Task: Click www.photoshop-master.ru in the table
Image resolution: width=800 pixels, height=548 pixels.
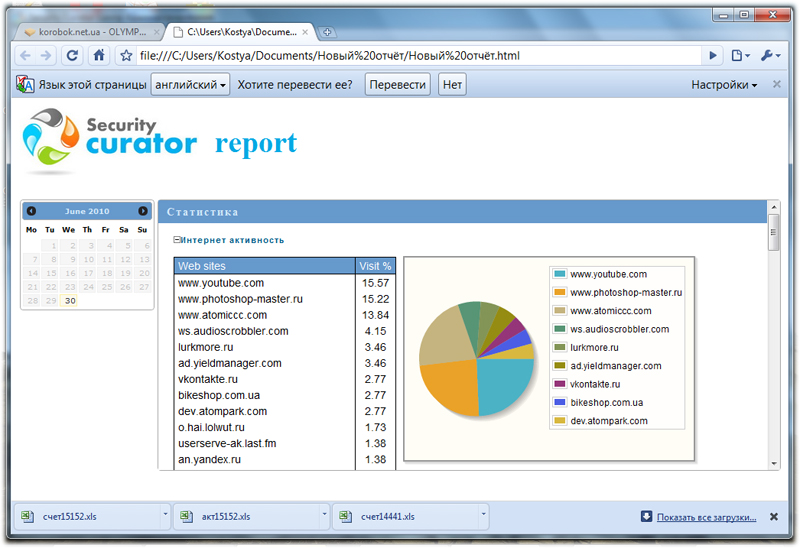Action: 240,299
